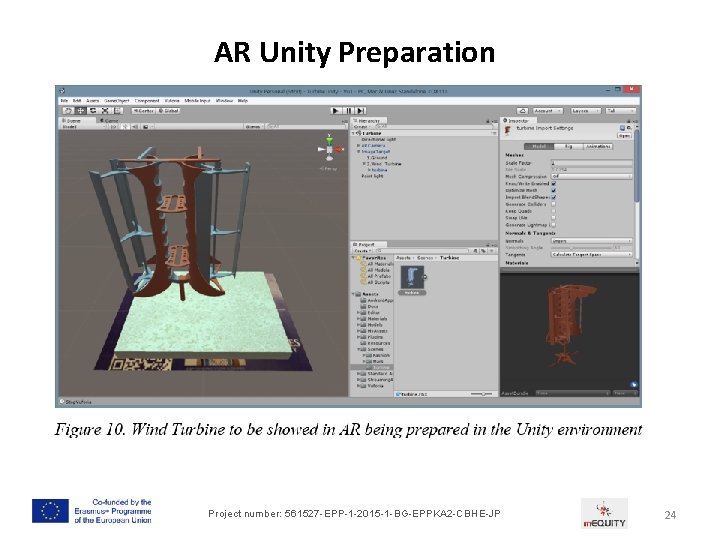Collapse the ImageTarget hierarchy item
The height and width of the screenshot is (540, 720).
click(359, 152)
